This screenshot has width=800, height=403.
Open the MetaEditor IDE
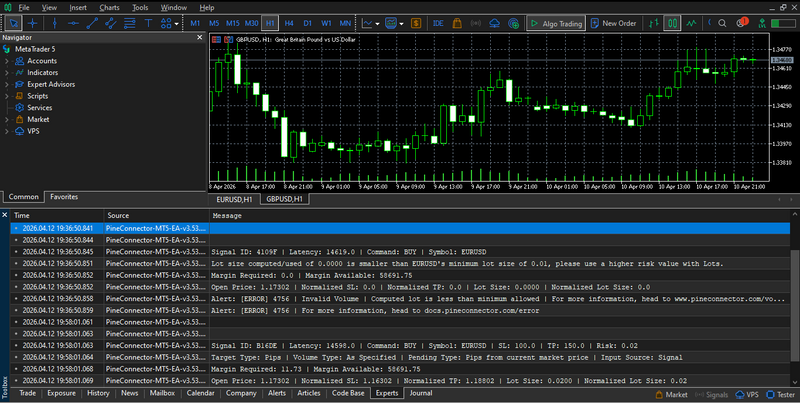click(438, 23)
